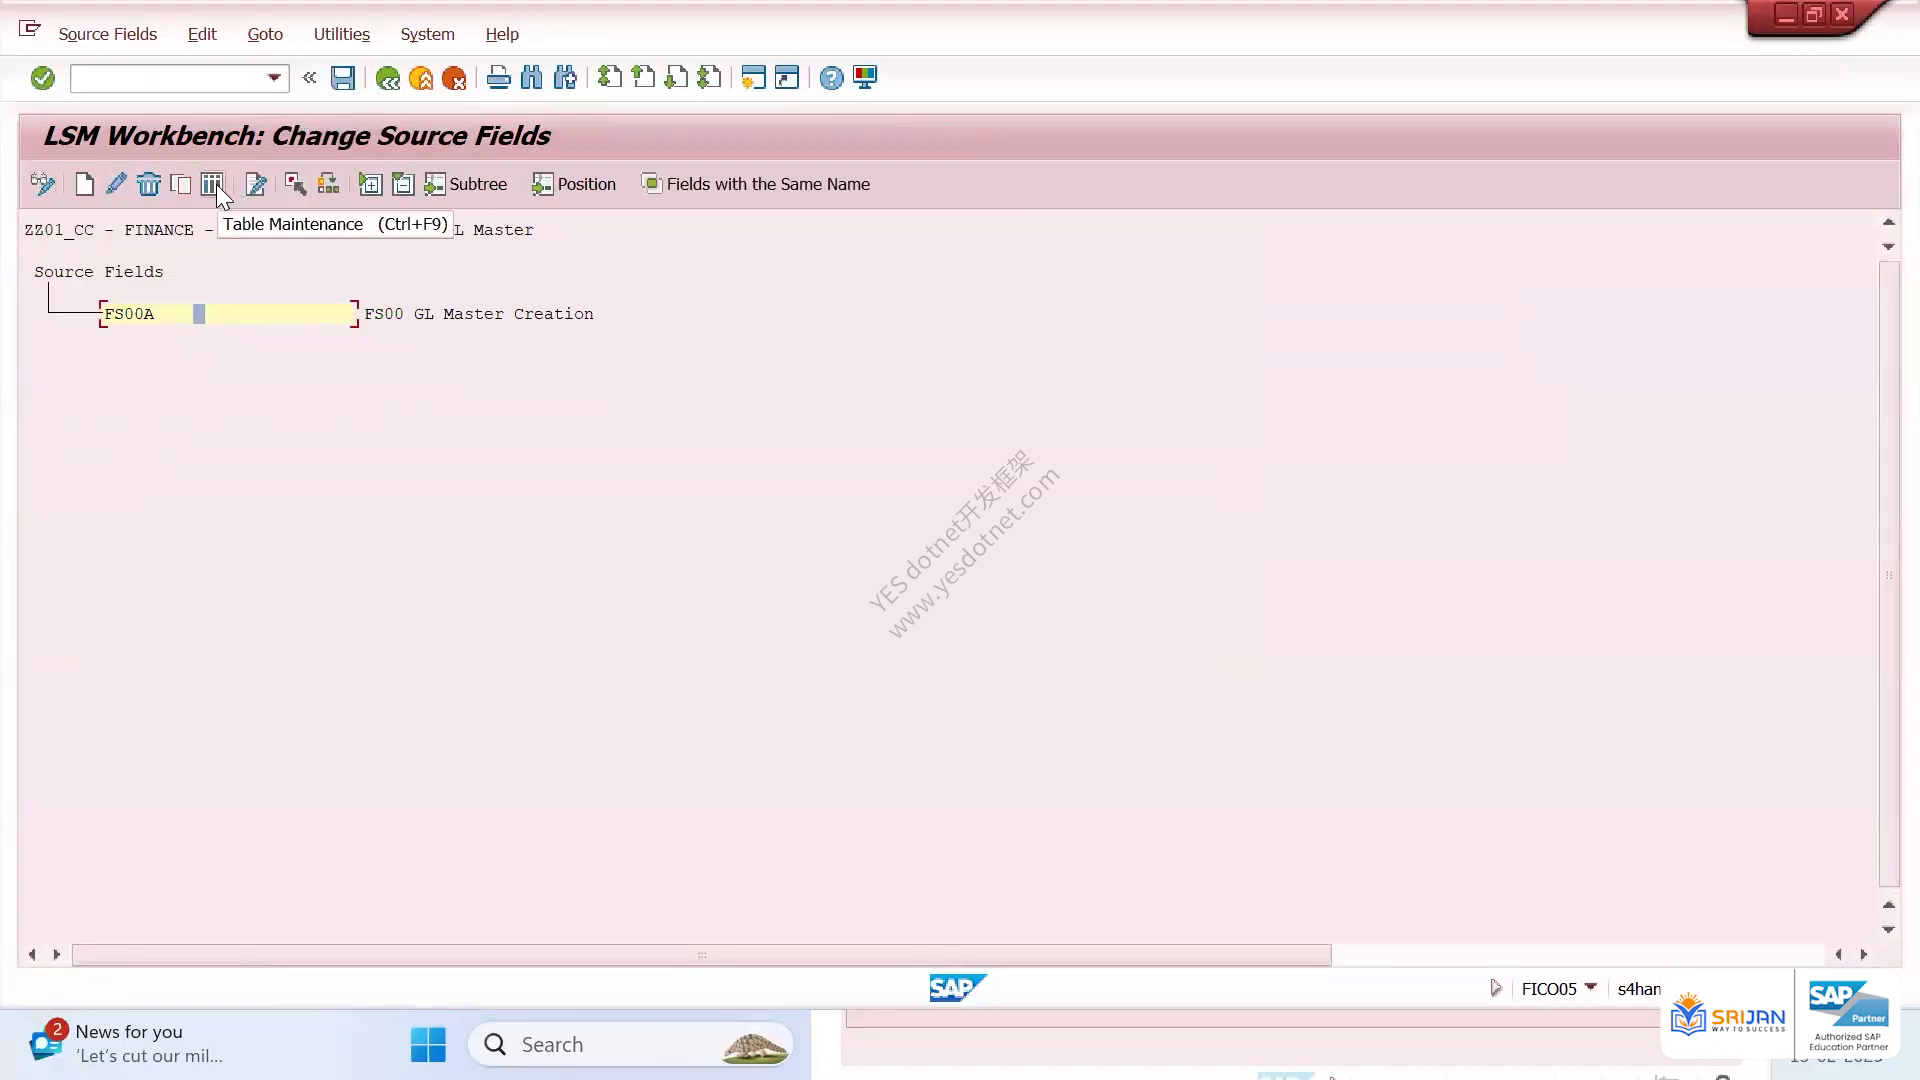The width and height of the screenshot is (1920, 1080).
Task: Jump to Last Page icon
Action: coord(709,78)
